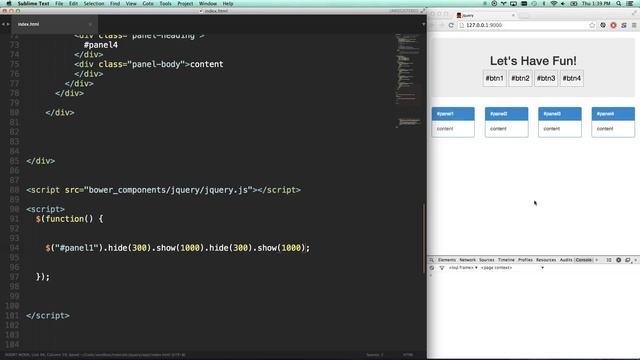Click Sublime's tab-history back arrow

tap(3, 24)
